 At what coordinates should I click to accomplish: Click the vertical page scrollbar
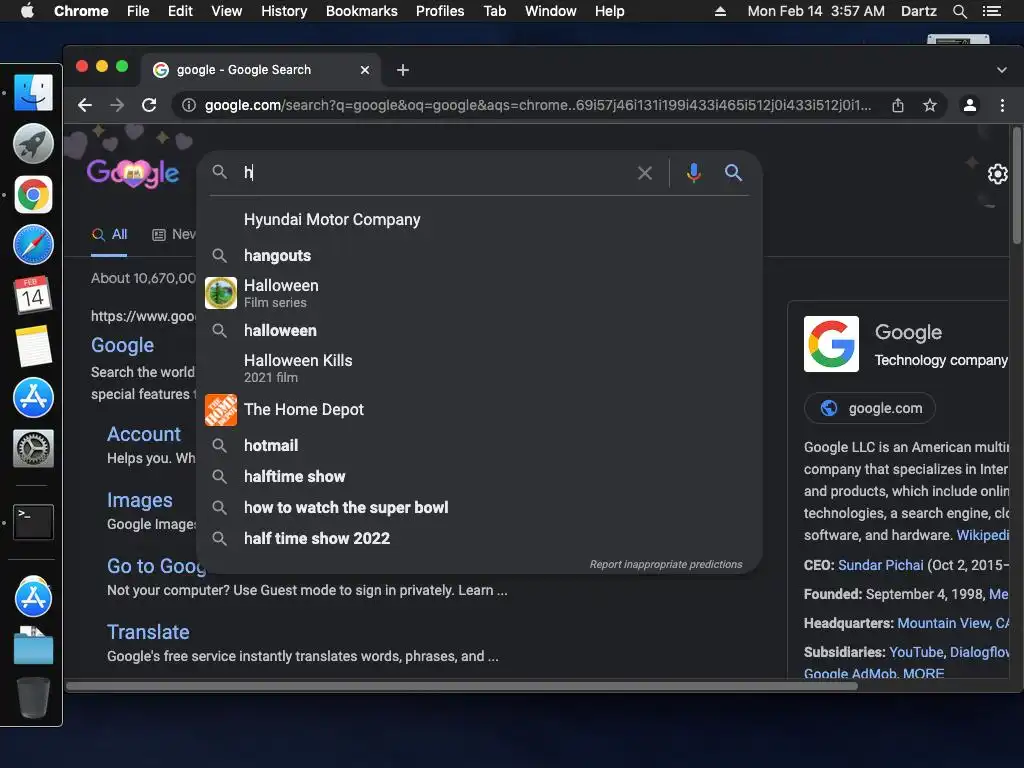click(1016, 186)
